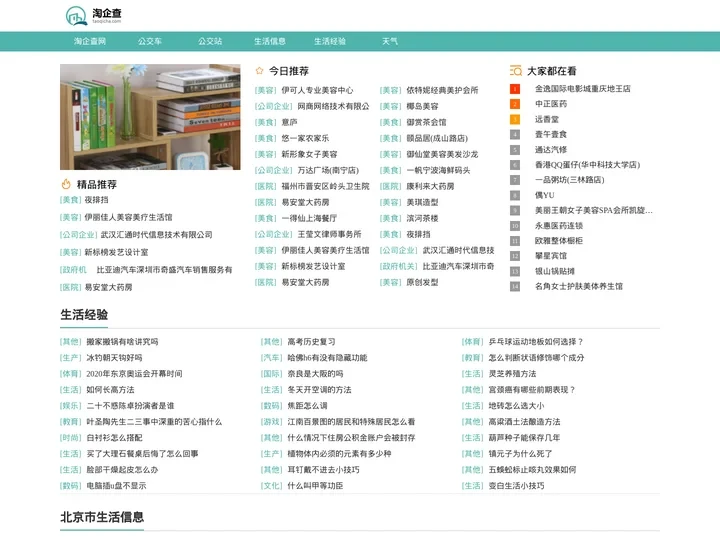Open 原创发型 link

click(422, 282)
